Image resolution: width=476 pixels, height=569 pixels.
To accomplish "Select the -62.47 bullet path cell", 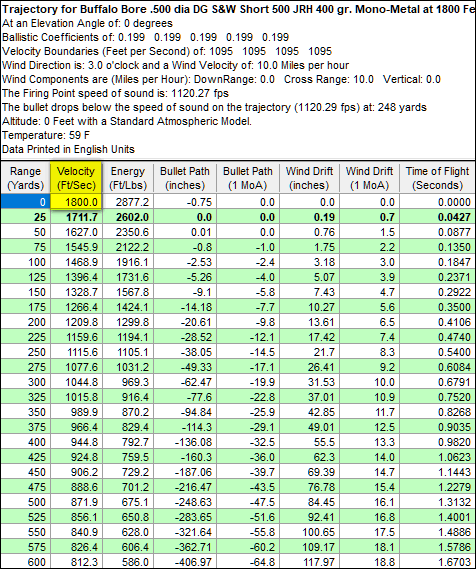I will (185, 382).
